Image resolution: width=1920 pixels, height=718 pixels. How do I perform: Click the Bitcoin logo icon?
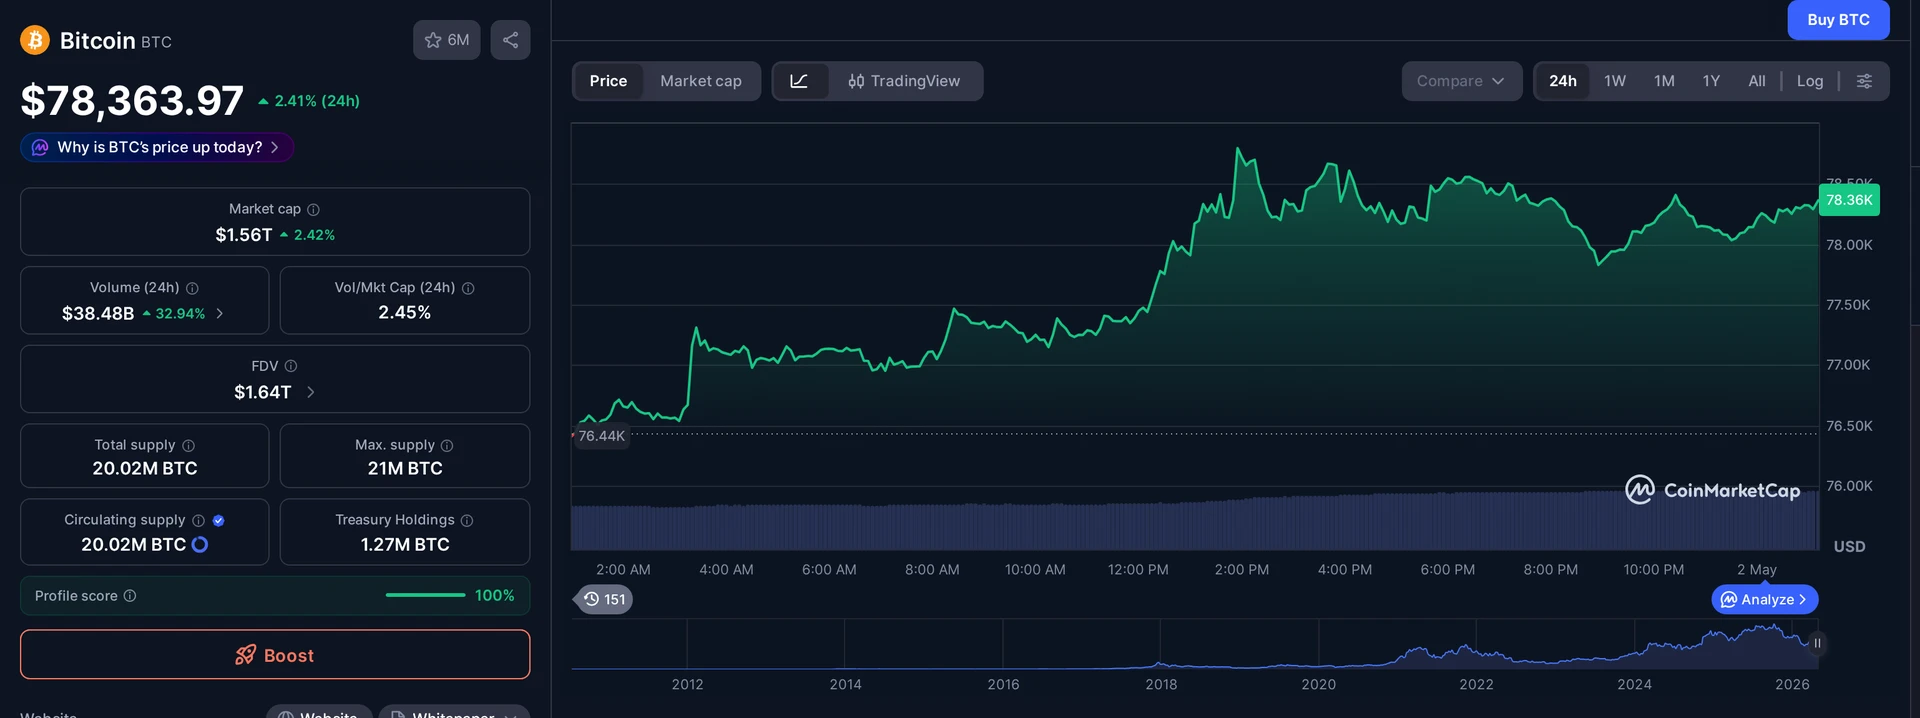(x=35, y=40)
